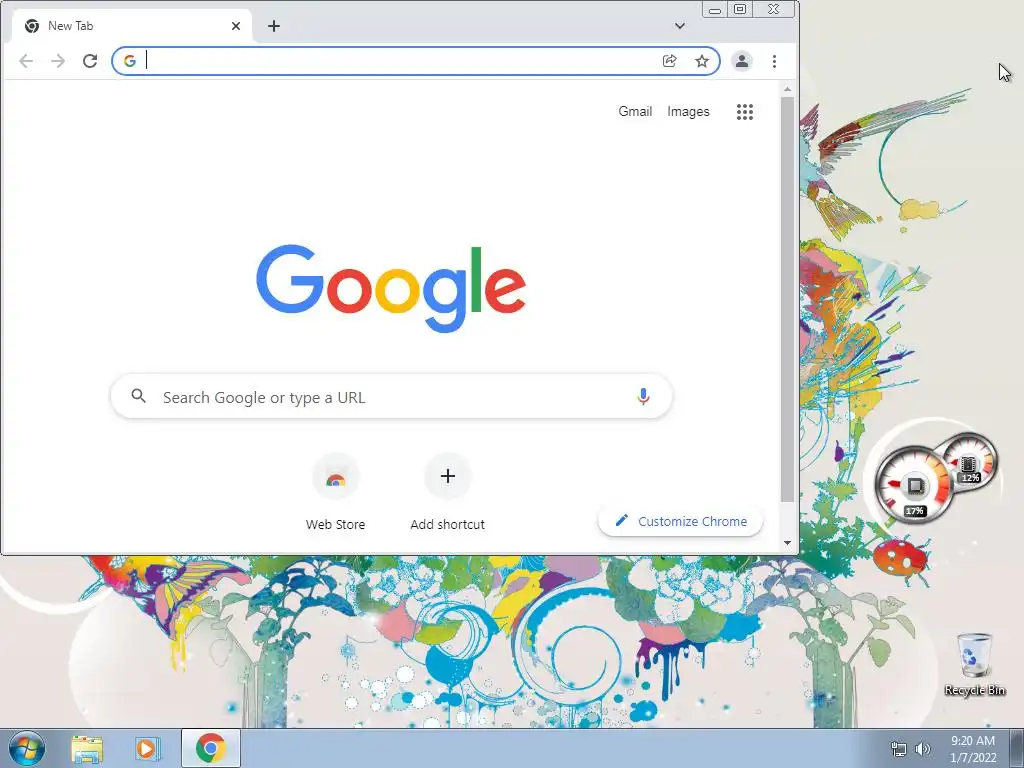Open Windows Explorer from the taskbar
The width and height of the screenshot is (1024, 768).
87,748
